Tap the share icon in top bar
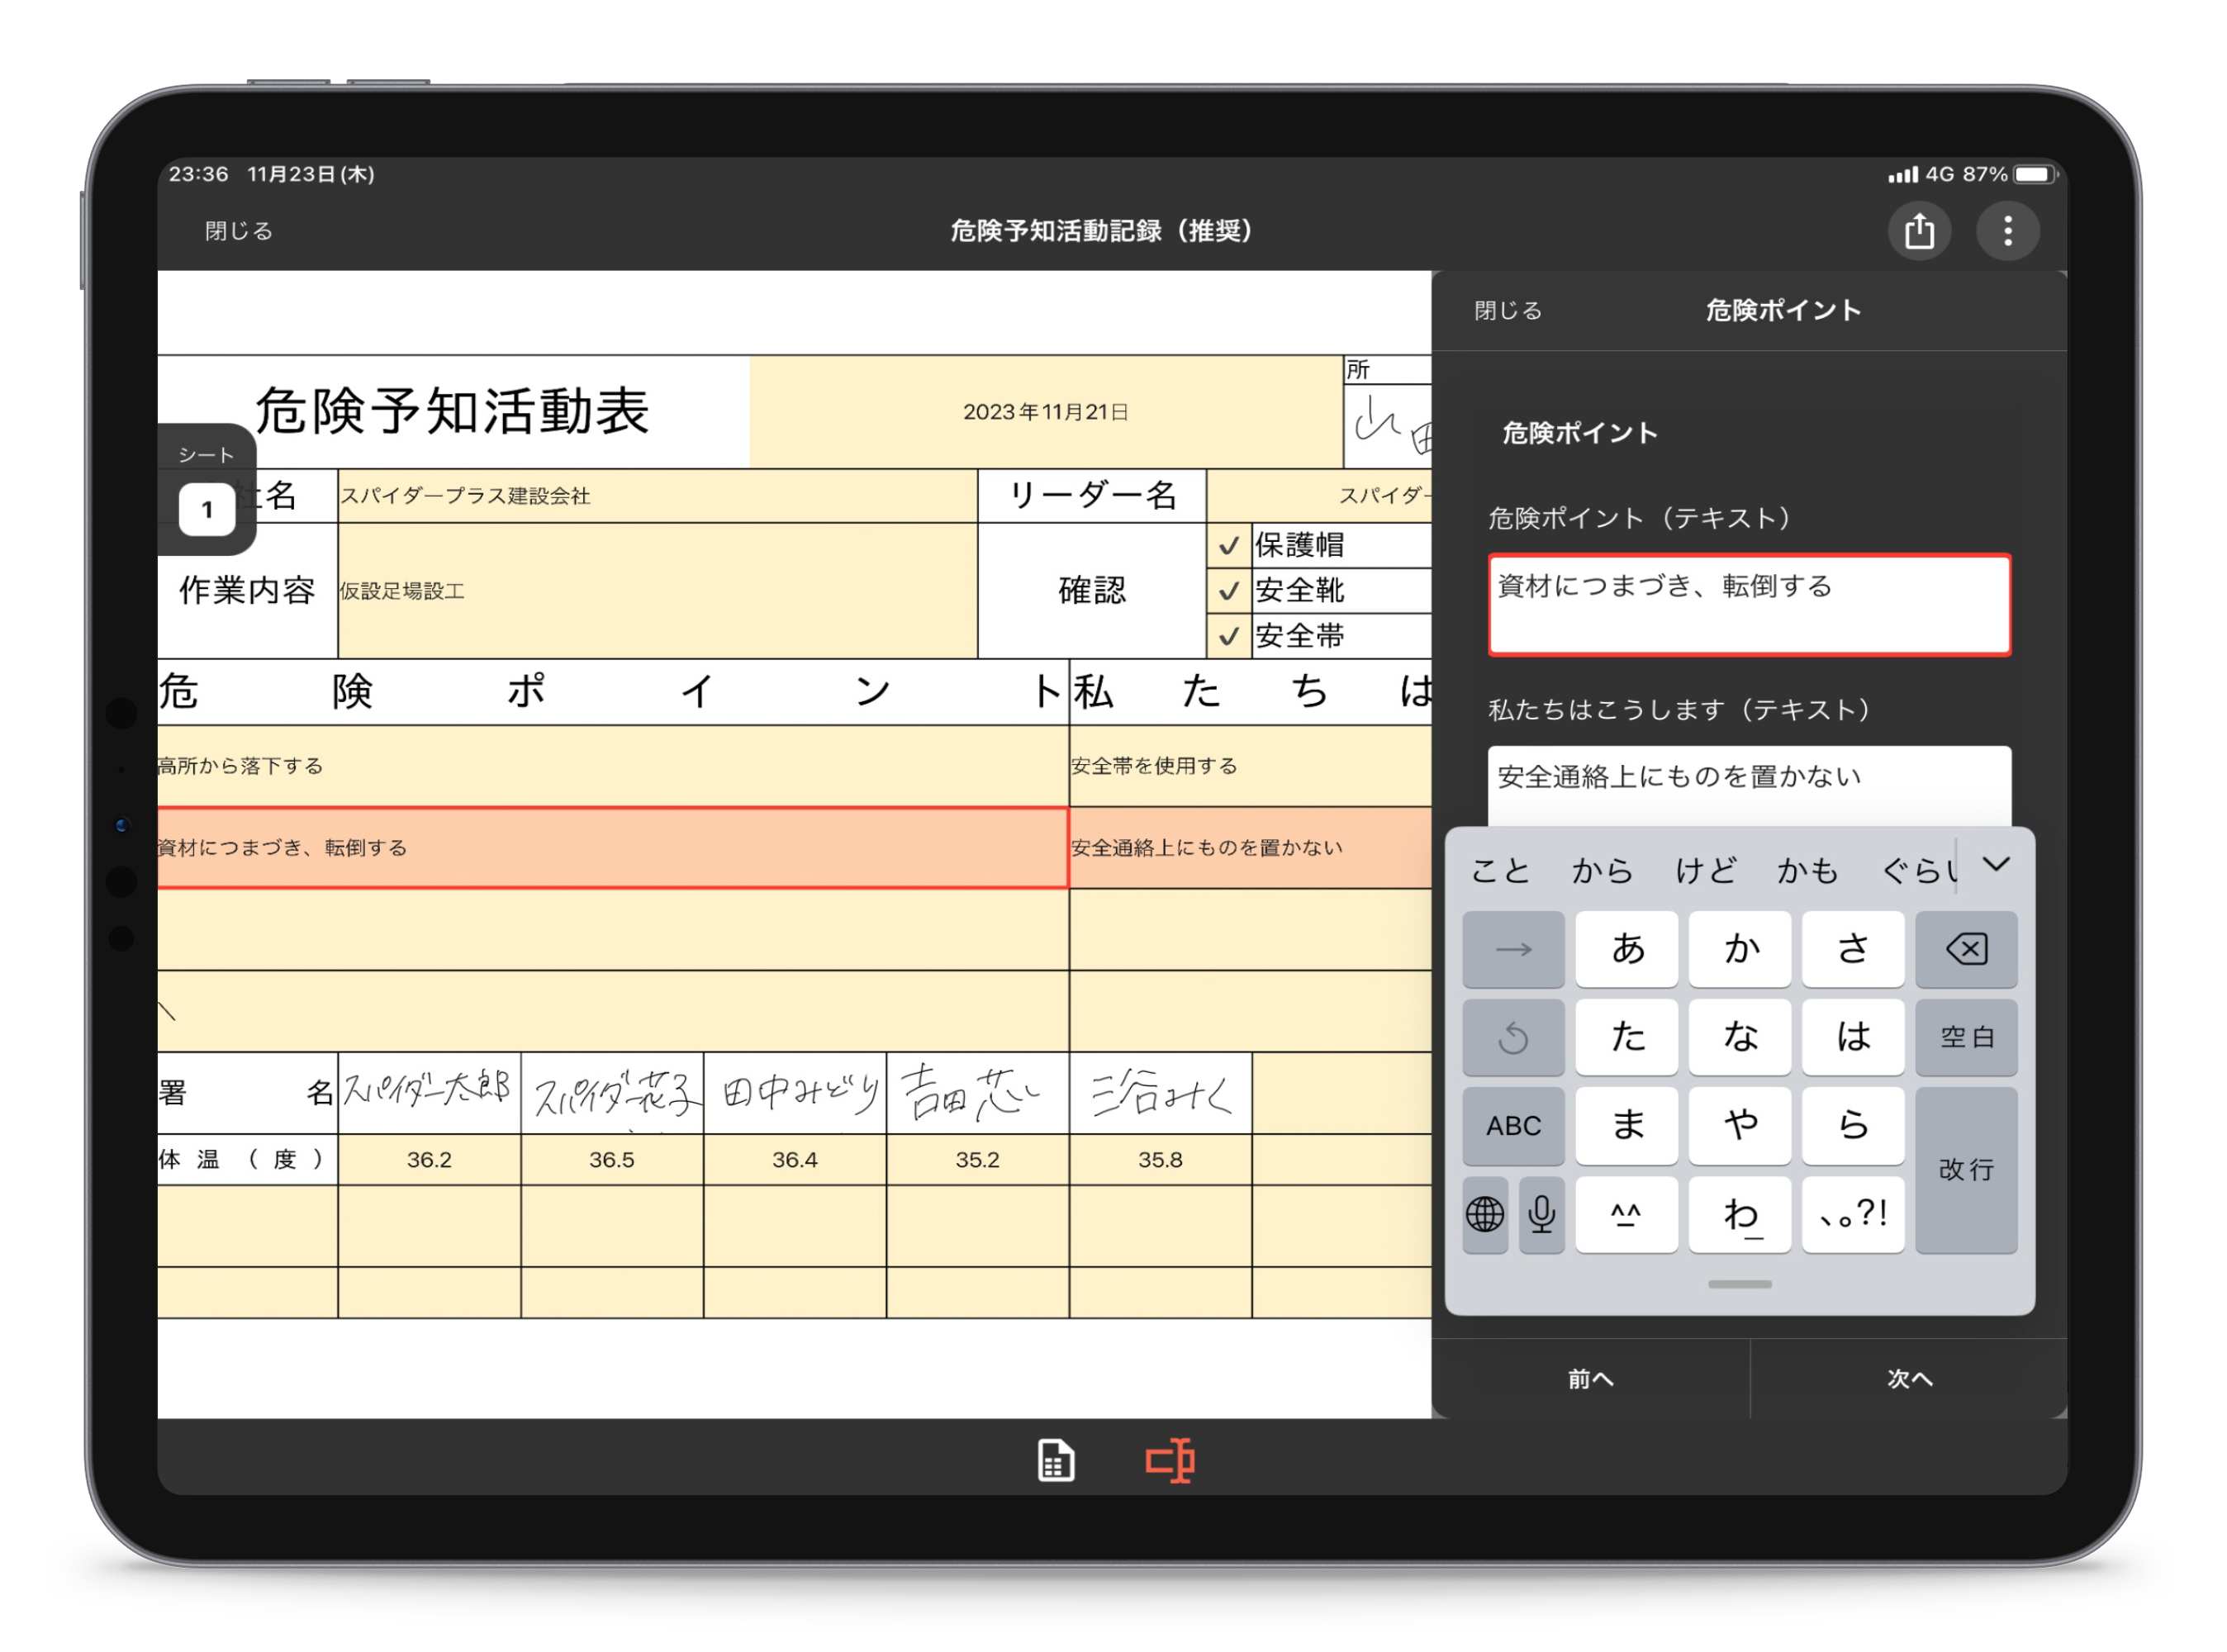This screenshot has width=2227, height=1652. (1918, 231)
